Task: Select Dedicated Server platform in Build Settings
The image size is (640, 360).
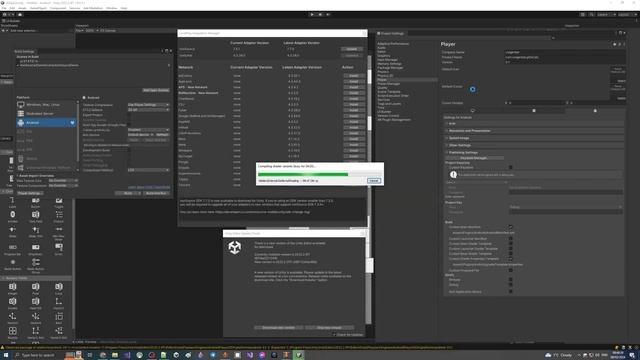Action: (x=46, y=113)
